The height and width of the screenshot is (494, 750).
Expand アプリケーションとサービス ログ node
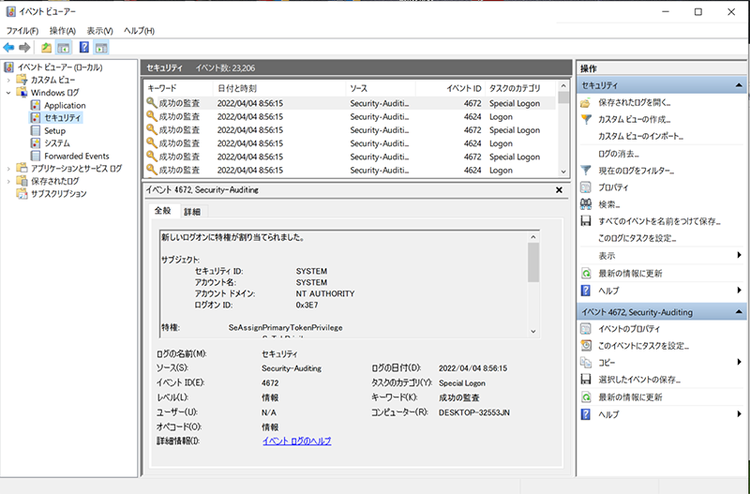click(8, 168)
